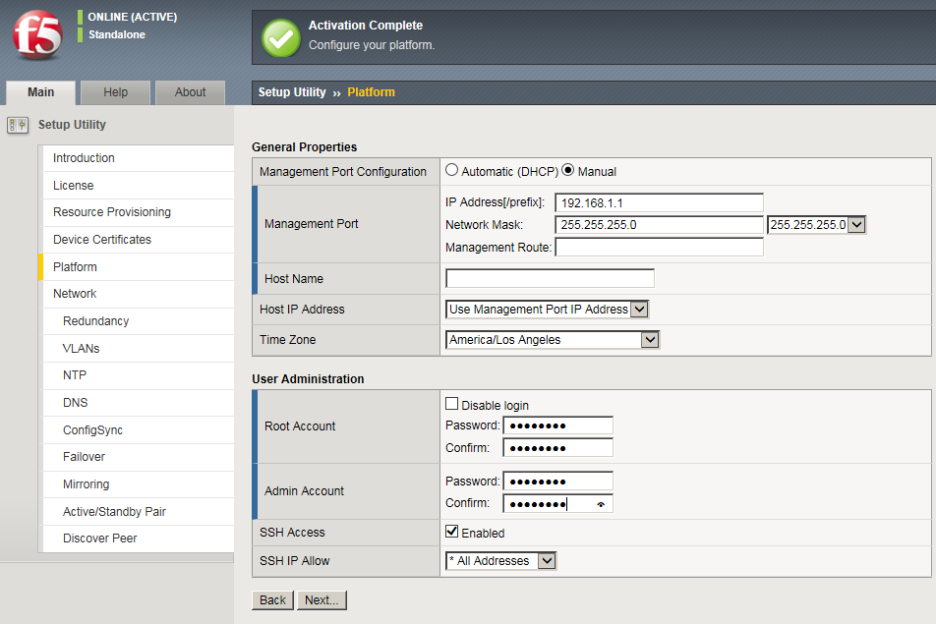Toggle the SSH Access Enabled checkbox
The image size is (936, 624).
click(x=452, y=532)
